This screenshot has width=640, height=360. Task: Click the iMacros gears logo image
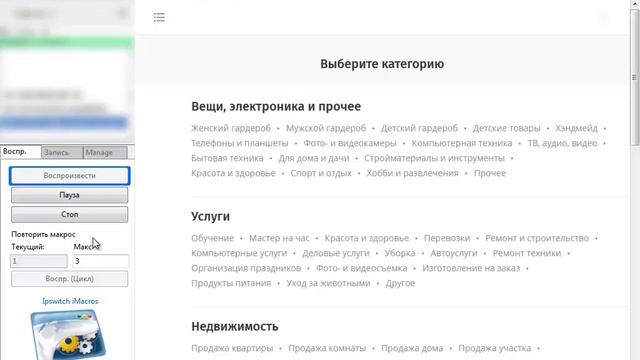(x=68, y=335)
